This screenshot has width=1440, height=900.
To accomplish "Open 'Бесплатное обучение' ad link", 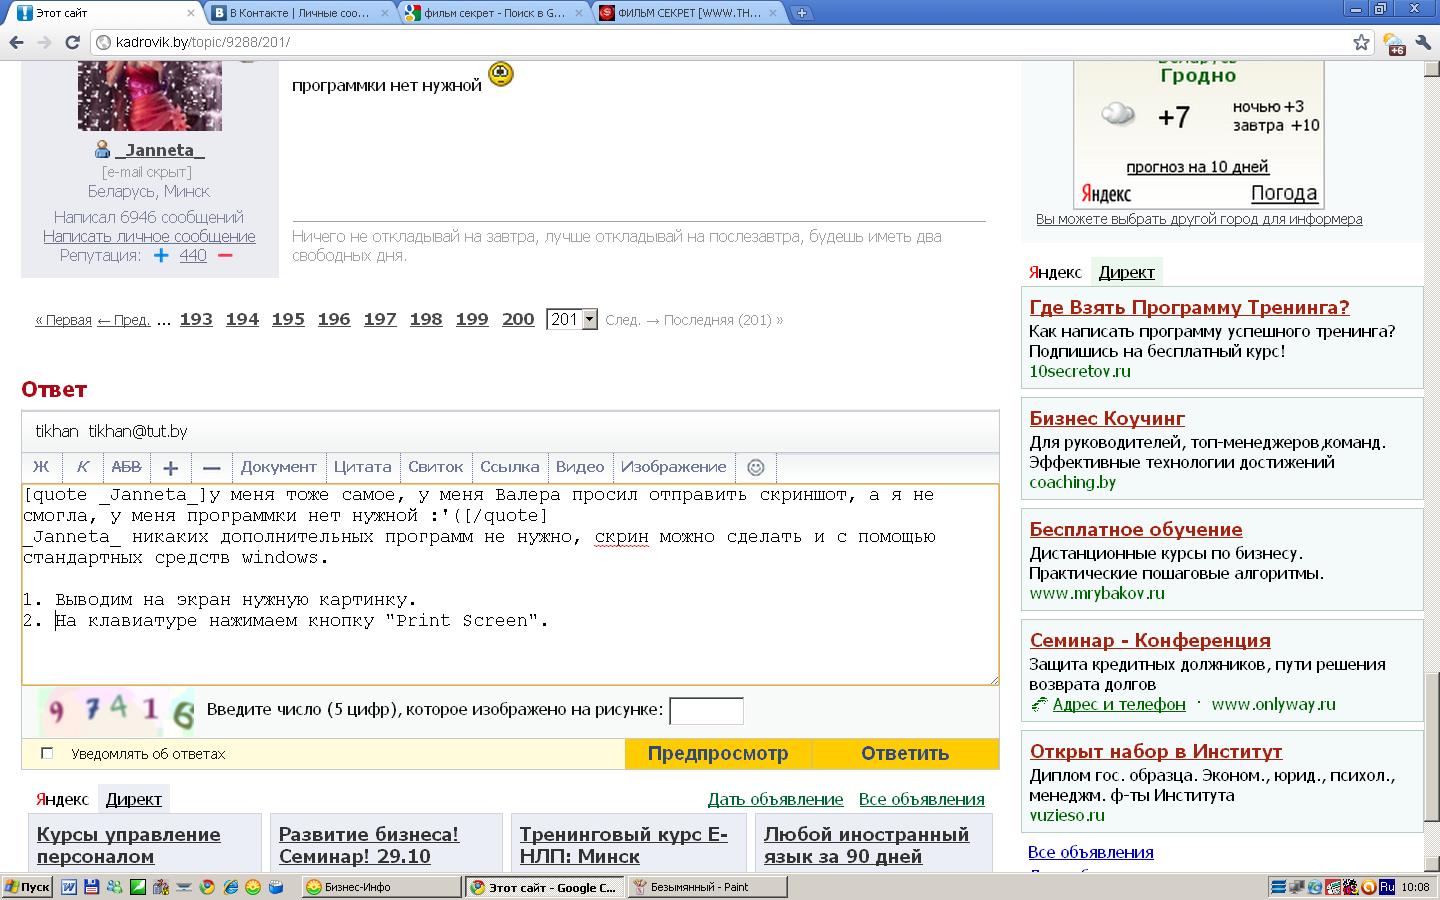I will tap(1136, 529).
